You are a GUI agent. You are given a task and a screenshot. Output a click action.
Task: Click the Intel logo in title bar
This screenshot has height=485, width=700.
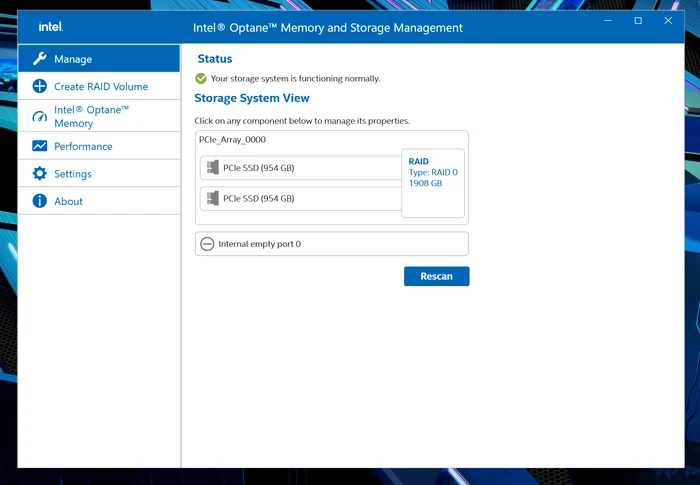click(x=51, y=27)
